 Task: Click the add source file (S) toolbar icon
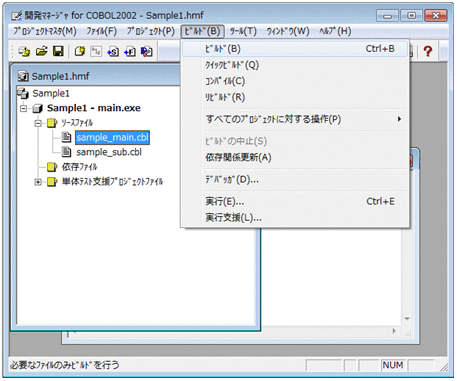click(113, 52)
